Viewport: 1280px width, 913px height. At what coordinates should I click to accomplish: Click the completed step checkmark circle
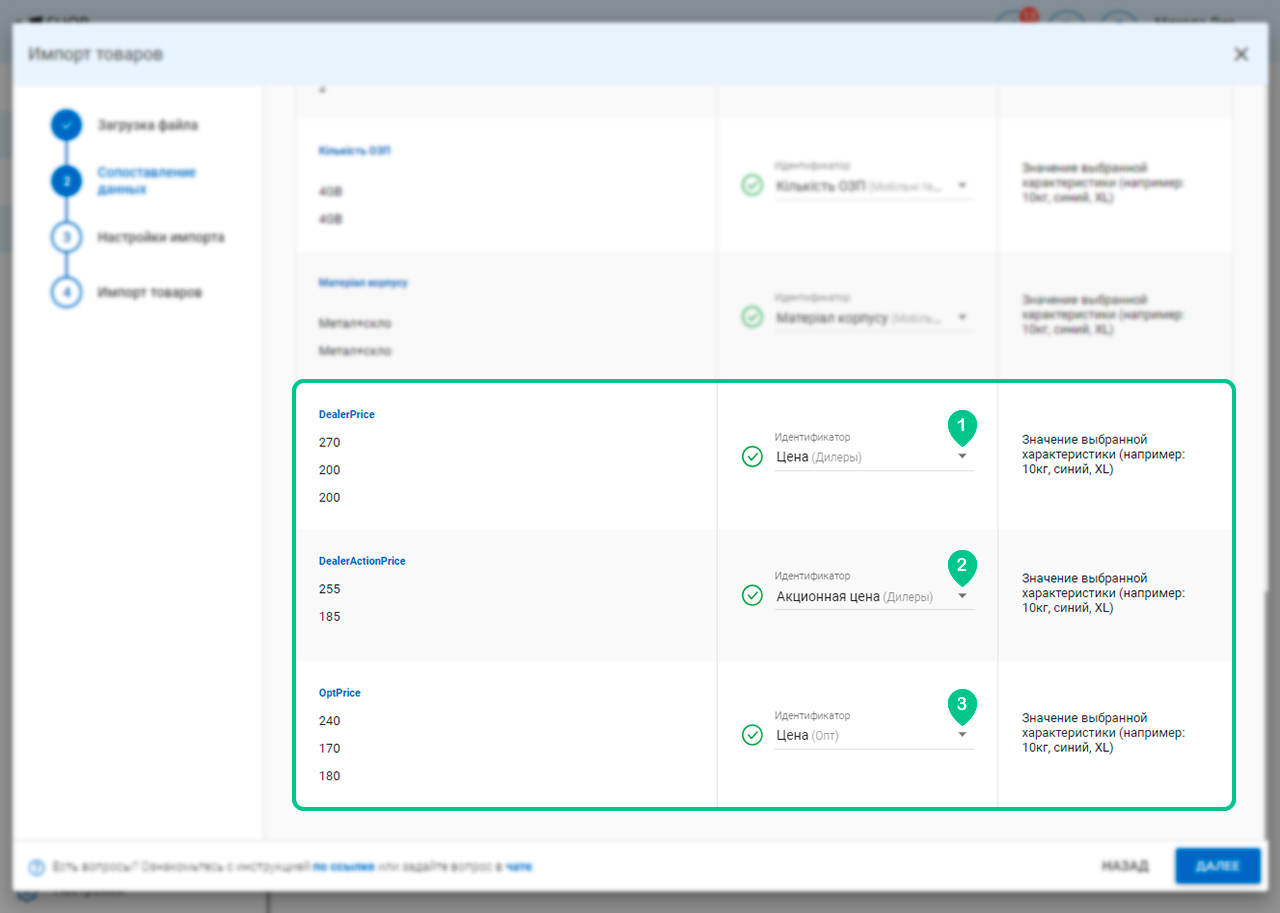tap(66, 126)
